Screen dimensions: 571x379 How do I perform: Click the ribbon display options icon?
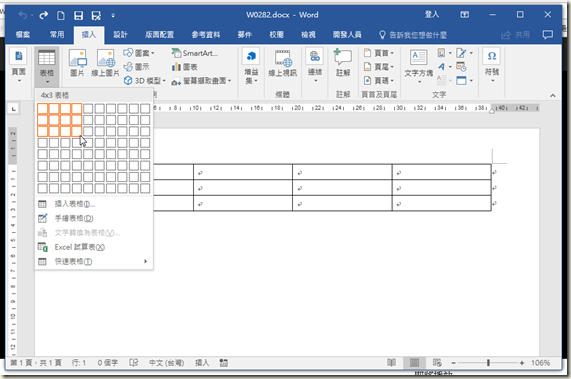[x=464, y=15]
